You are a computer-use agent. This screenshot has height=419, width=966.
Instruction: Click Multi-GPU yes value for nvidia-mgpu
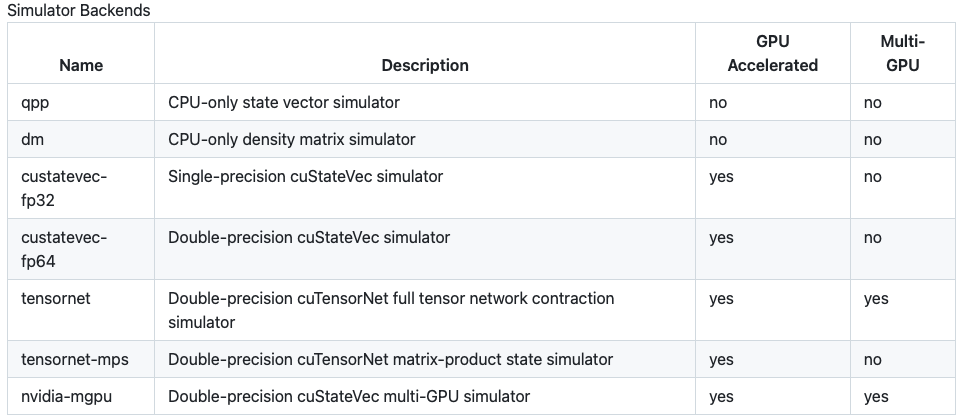[876, 397]
